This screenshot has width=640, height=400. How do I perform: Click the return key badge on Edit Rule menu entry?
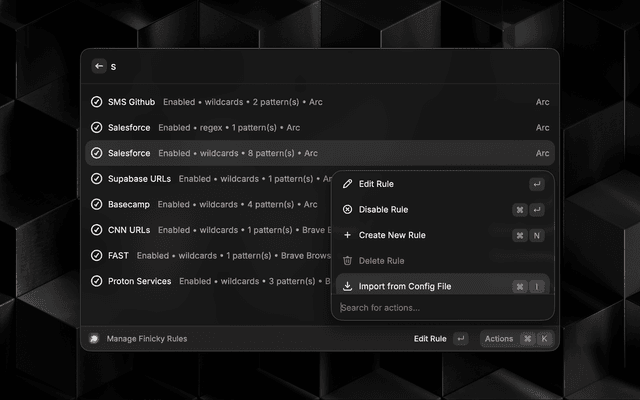pyautogui.click(x=537, y=184)
